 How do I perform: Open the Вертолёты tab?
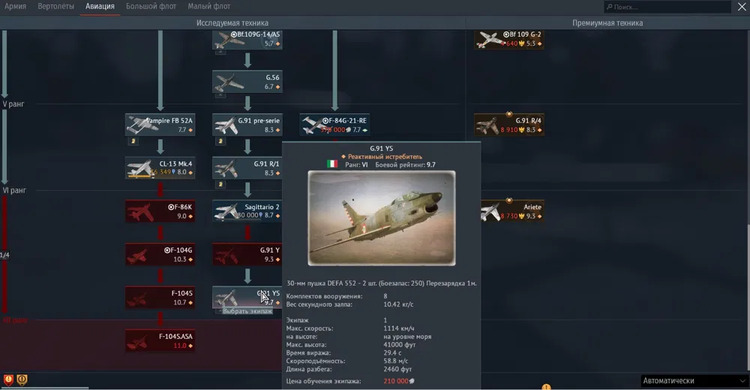click(56, 7)
